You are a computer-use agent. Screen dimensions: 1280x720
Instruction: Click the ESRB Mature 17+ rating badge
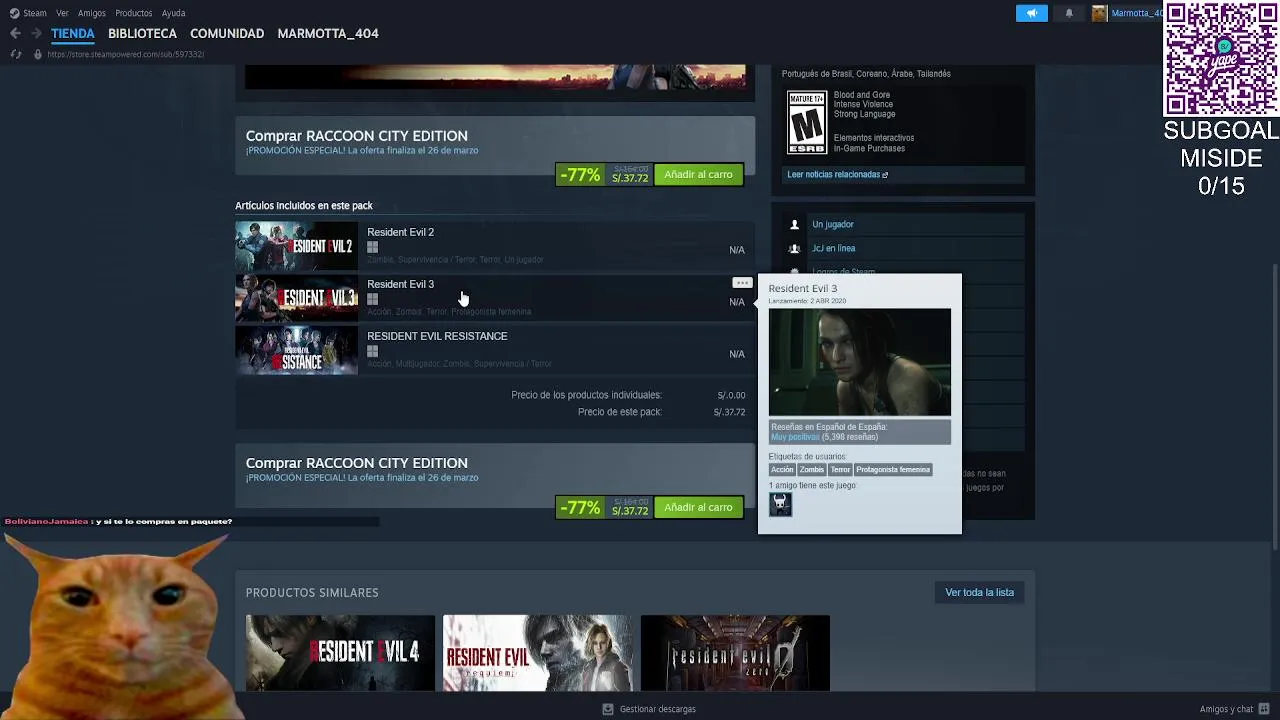click(807, 122)
